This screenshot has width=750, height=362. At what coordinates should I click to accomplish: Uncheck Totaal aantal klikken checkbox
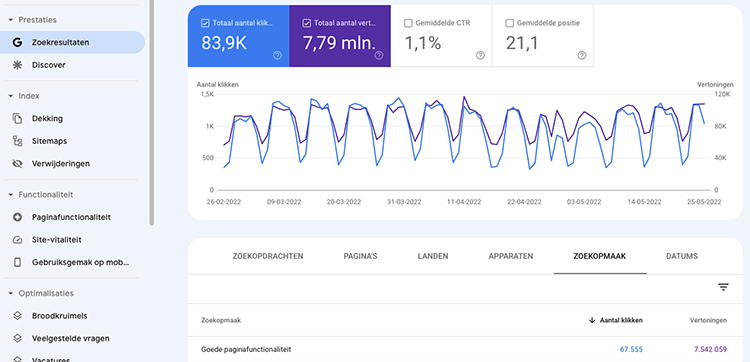pos(205,22)
